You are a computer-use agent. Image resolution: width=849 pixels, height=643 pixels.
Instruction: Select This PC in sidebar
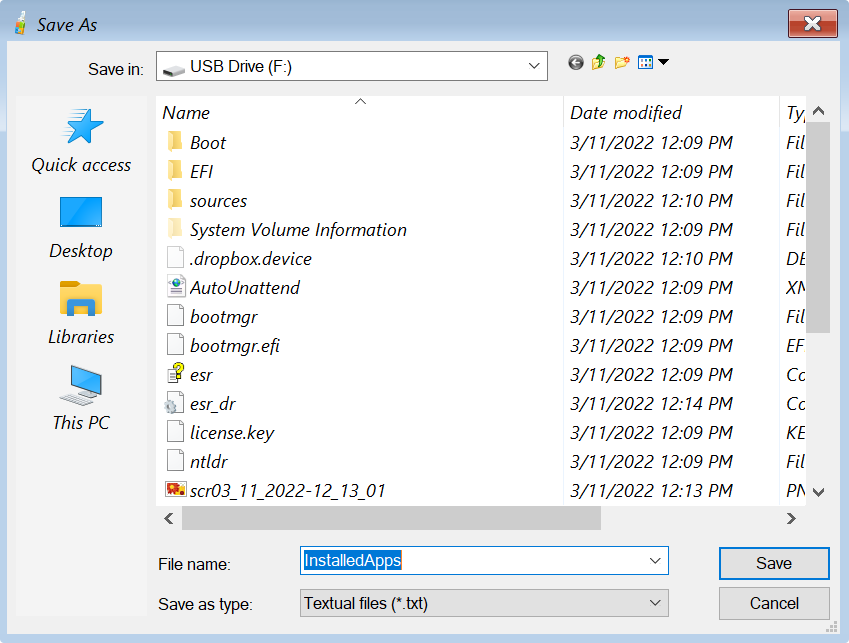point(81,399)
